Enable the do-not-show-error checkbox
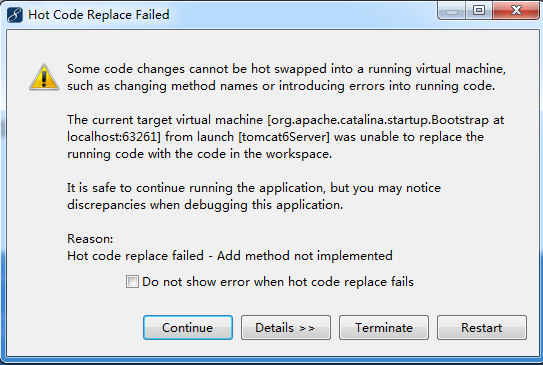543x365 pixels. point(132,282)
